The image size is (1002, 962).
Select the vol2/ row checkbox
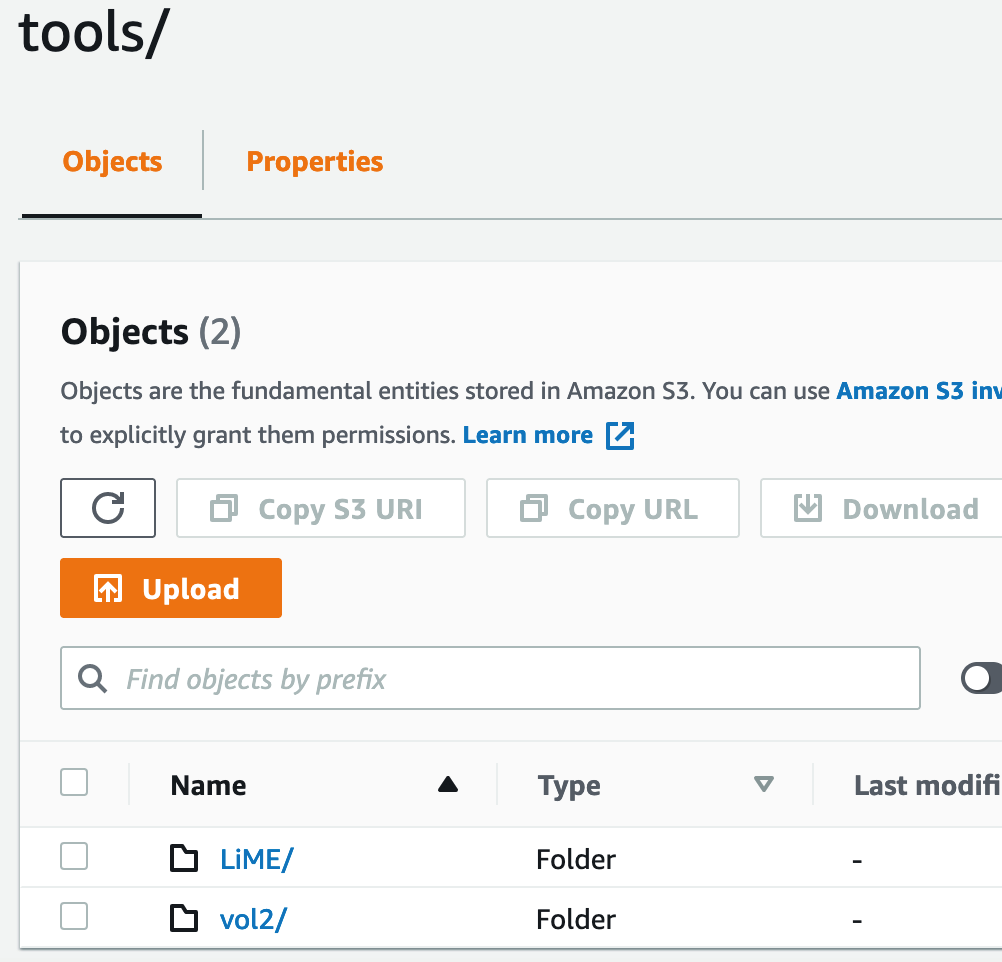74,916
